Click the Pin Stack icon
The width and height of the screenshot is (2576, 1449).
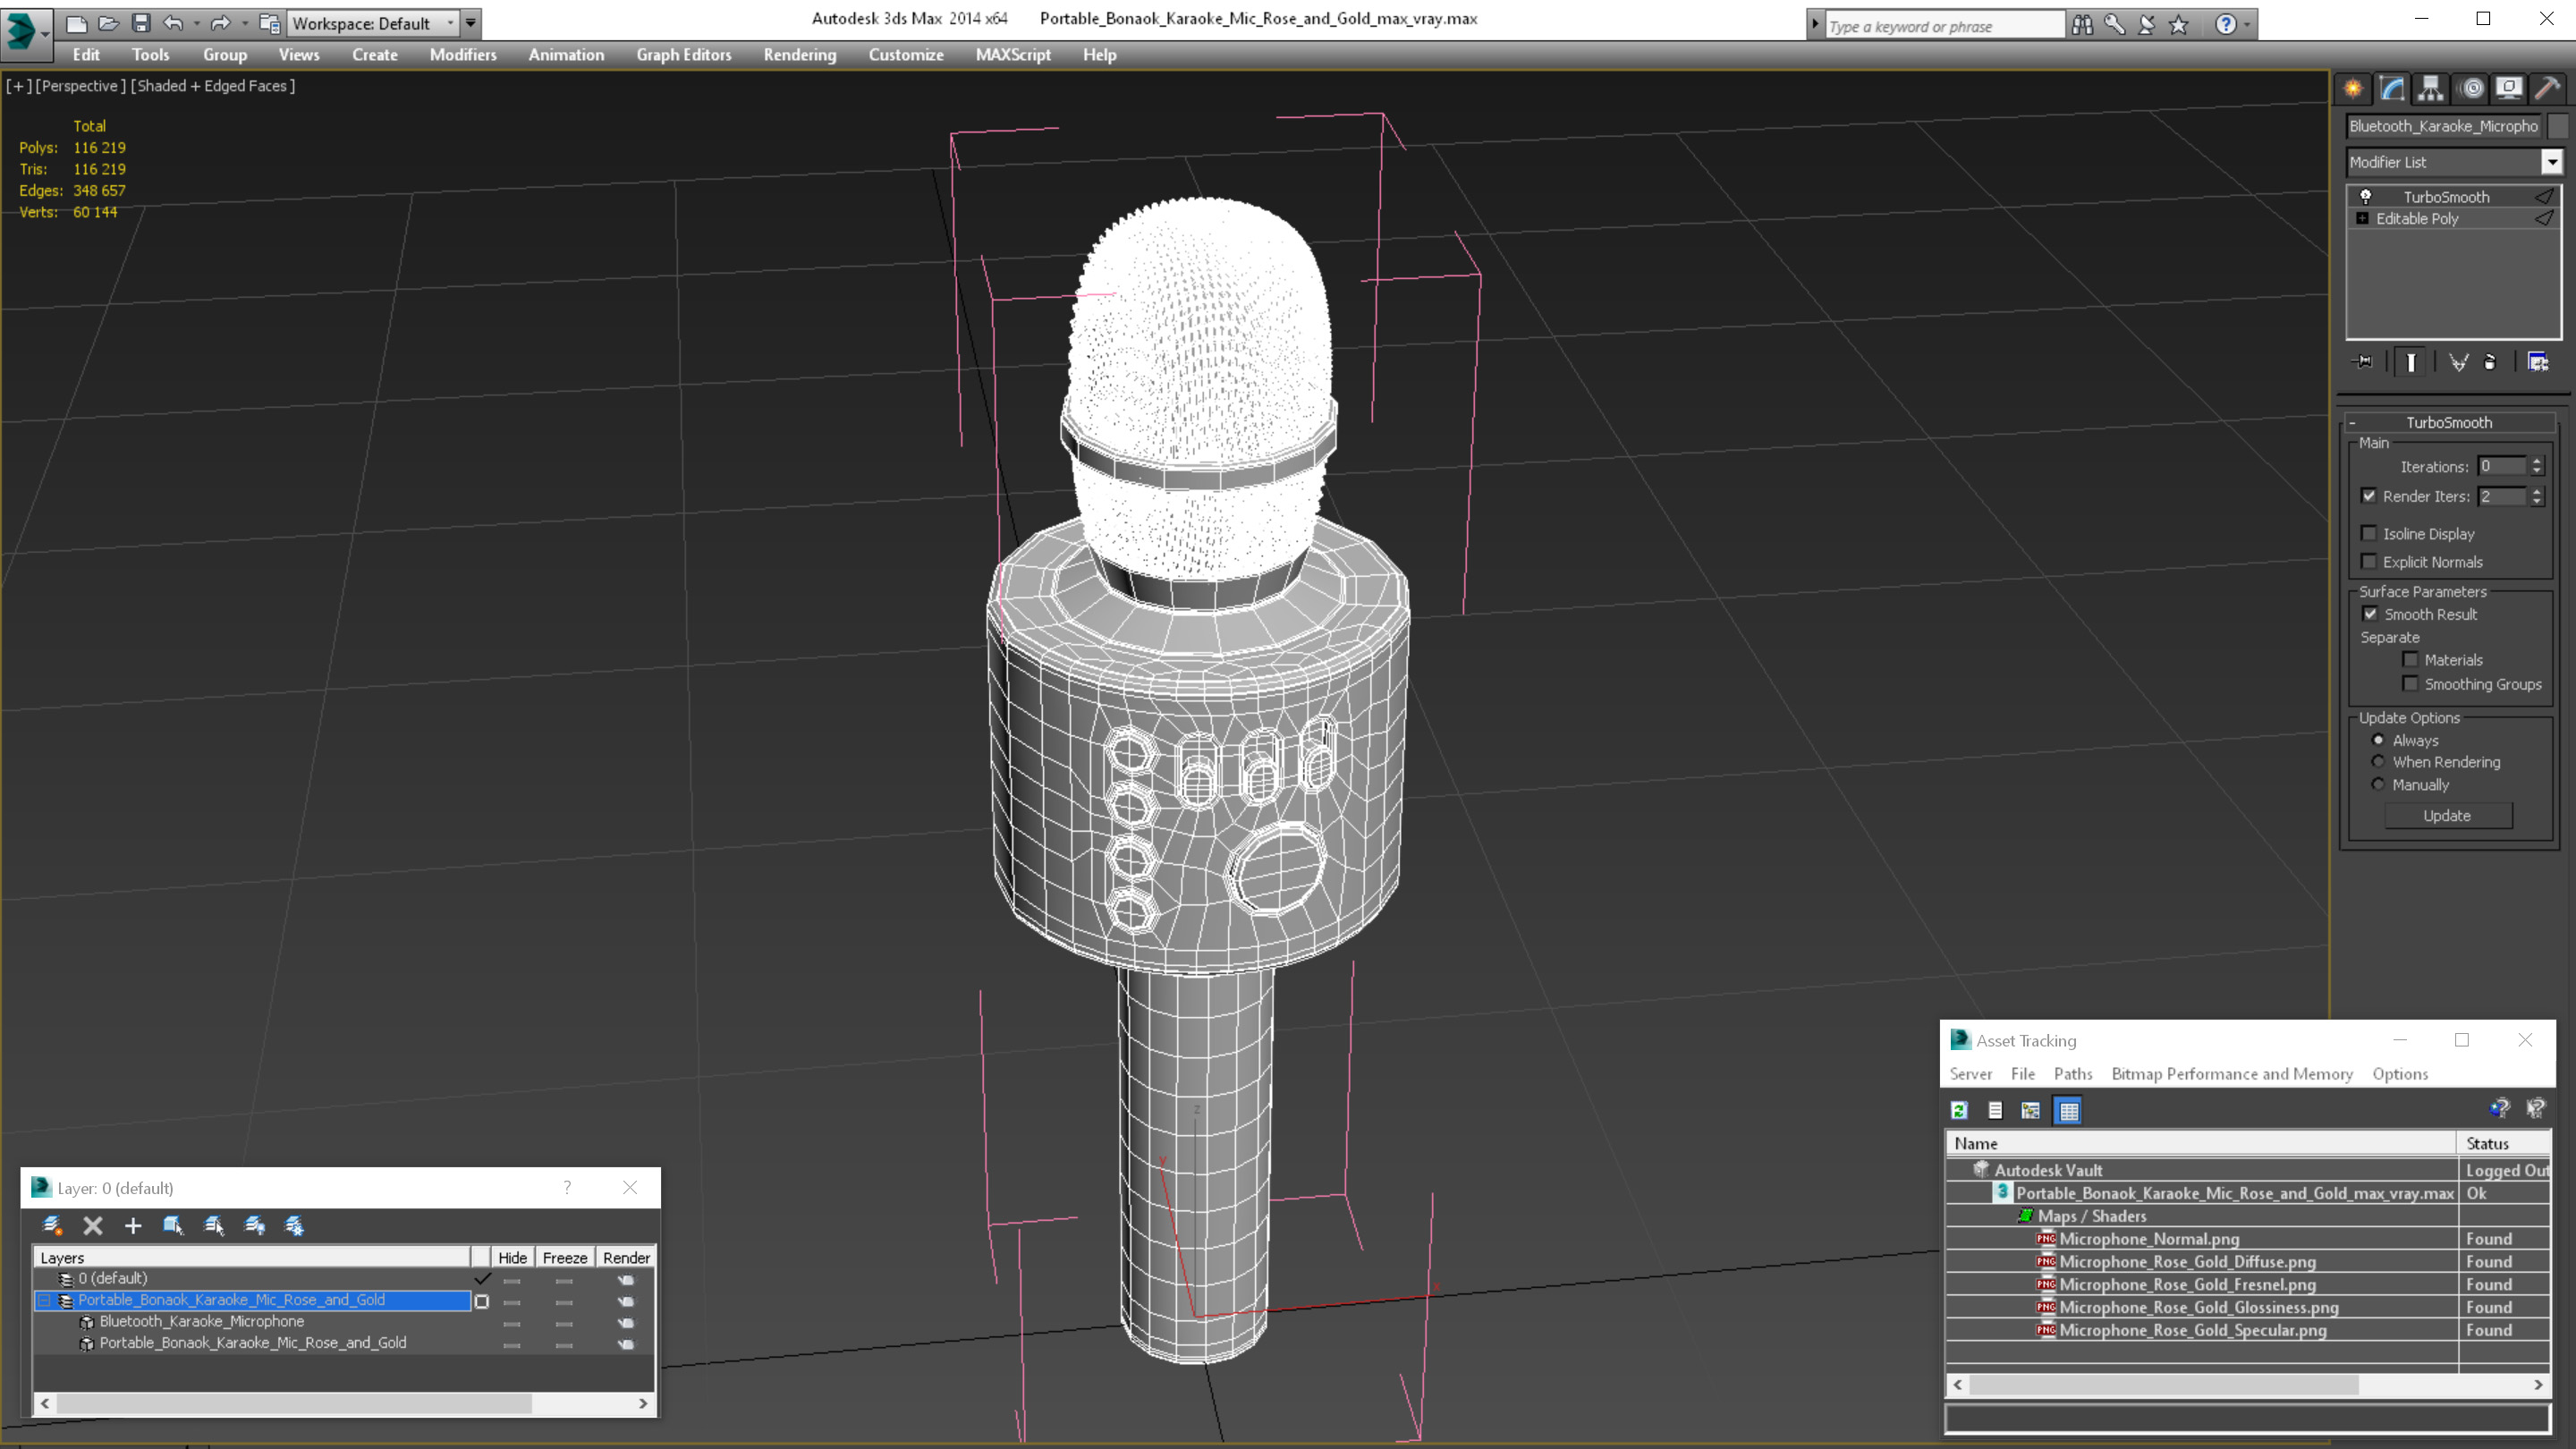tap(2363, 362)
